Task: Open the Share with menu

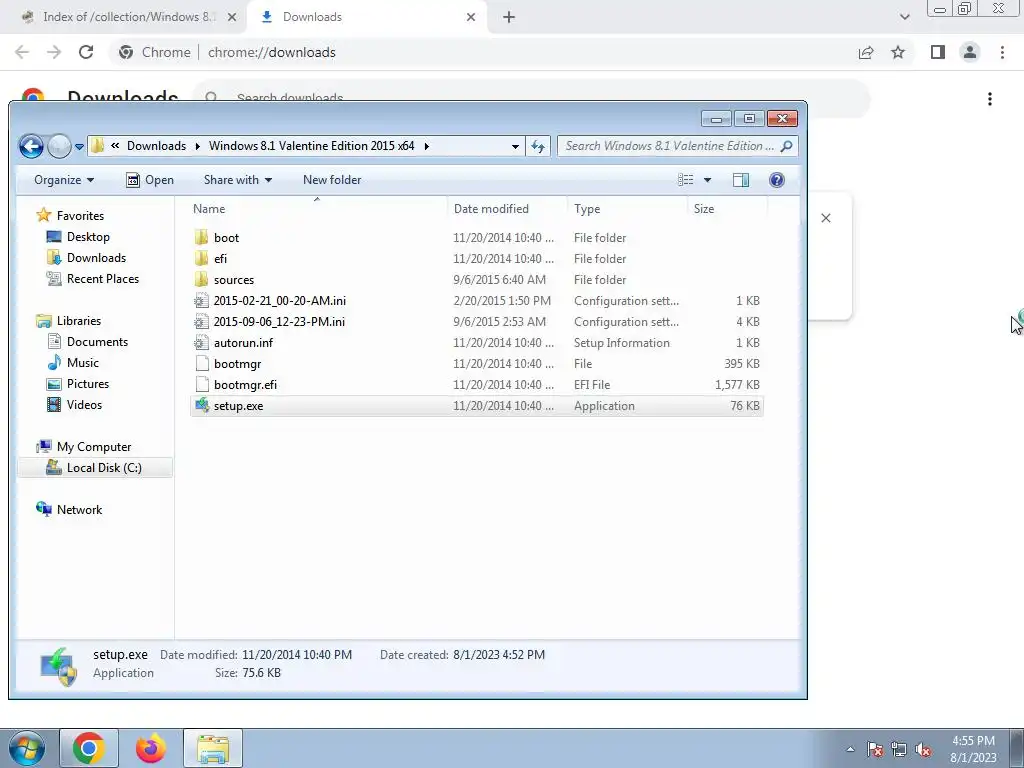Action: pyautogui.click(x=238, y=180)
